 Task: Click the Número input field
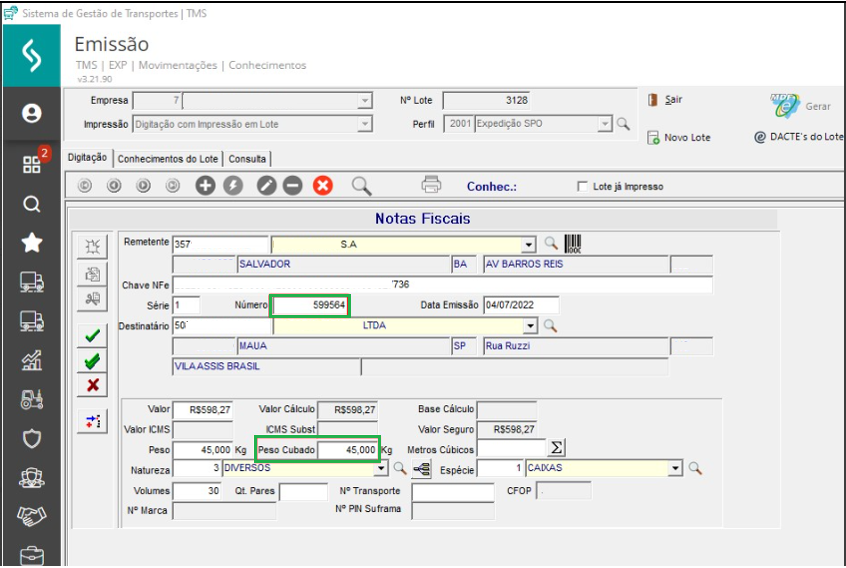pos(311,305)
